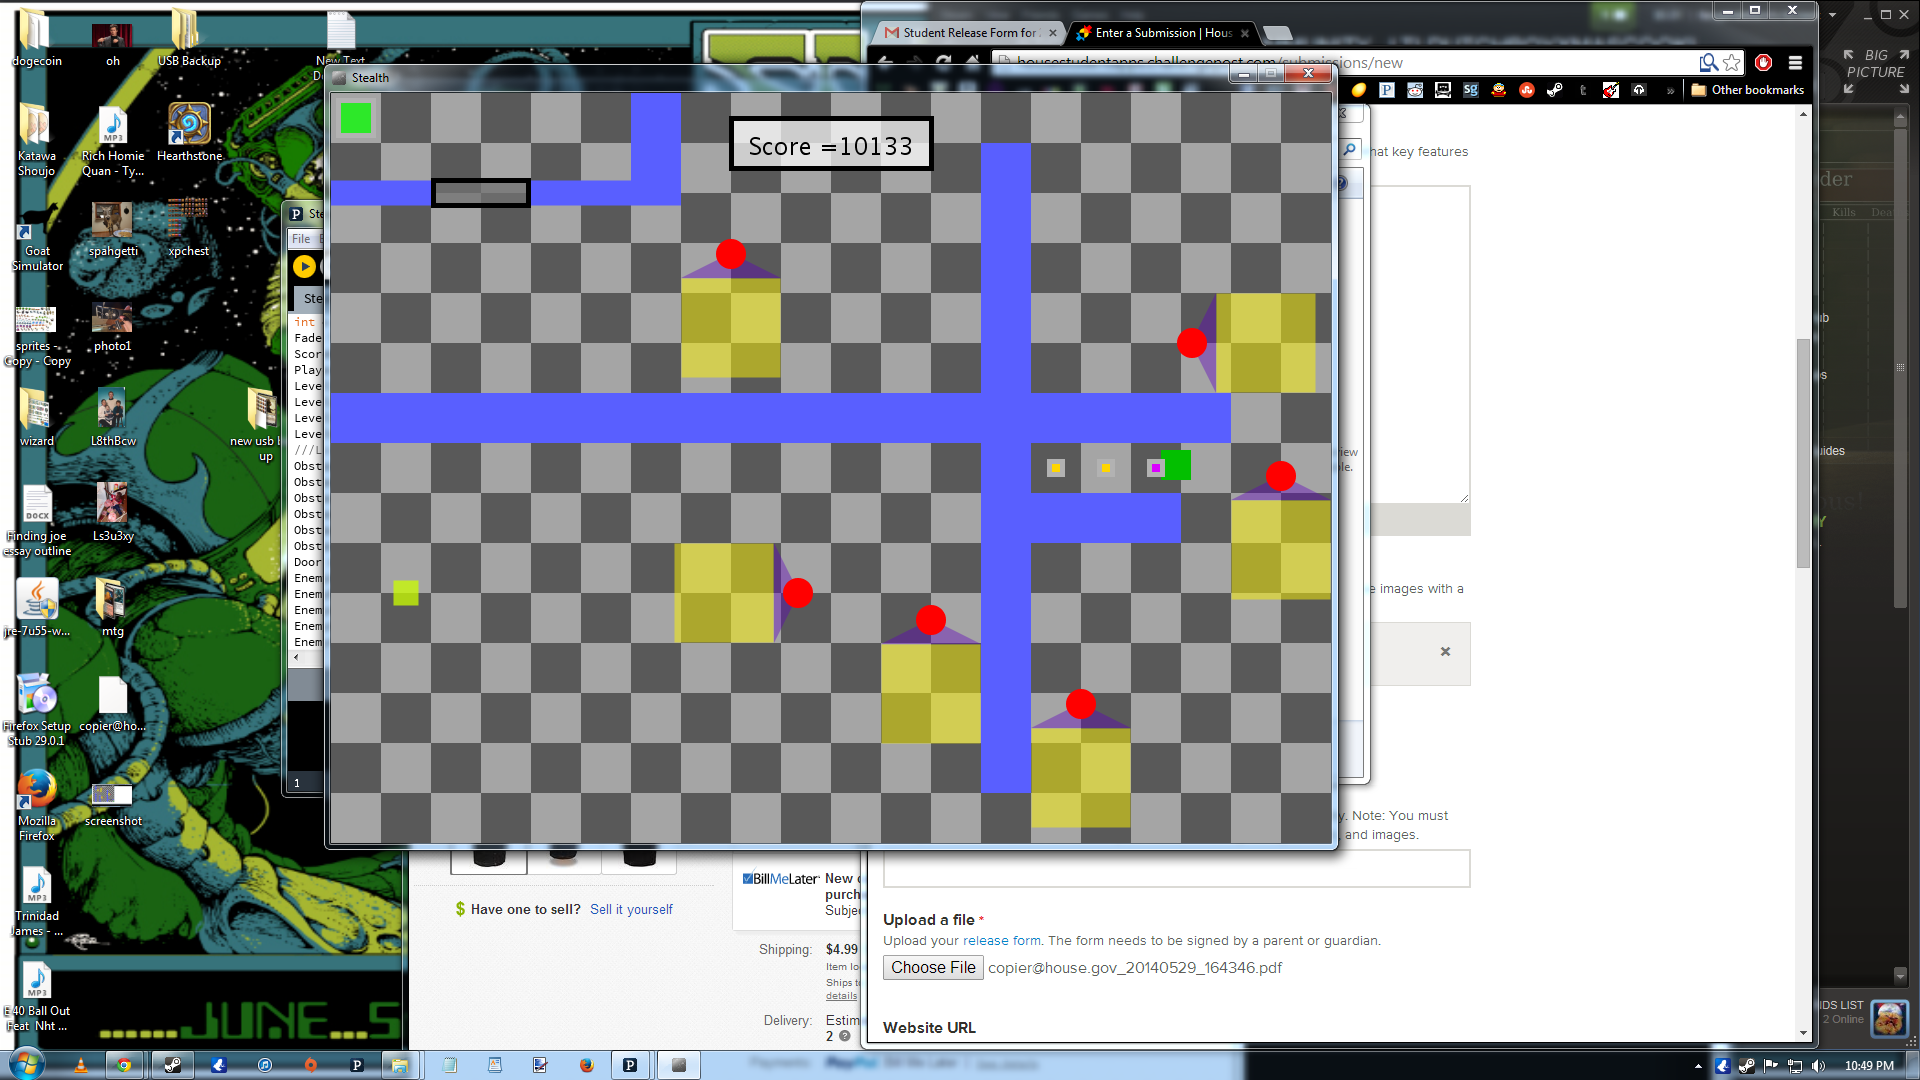Show hidden system tray icons
The image size is (1920, 1080).
click(1698, 1066)
